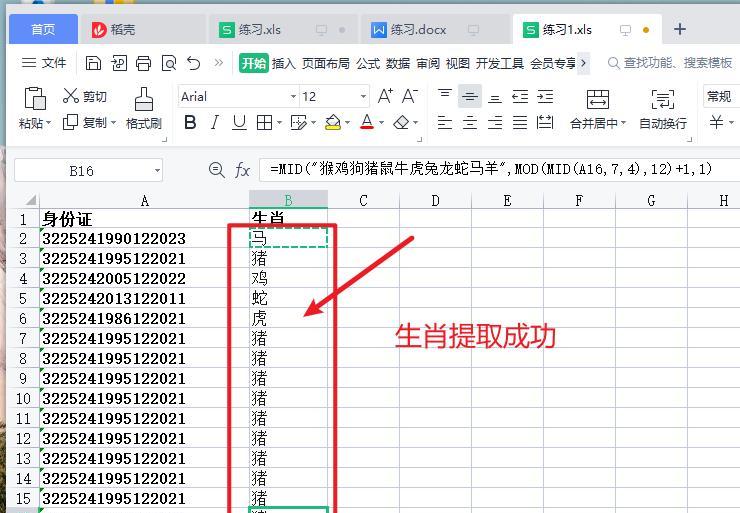The image size is (740, 513).
Task: Expand more ribbon tabs arrow
Action: pyautogui.click(x=584, y=63)
